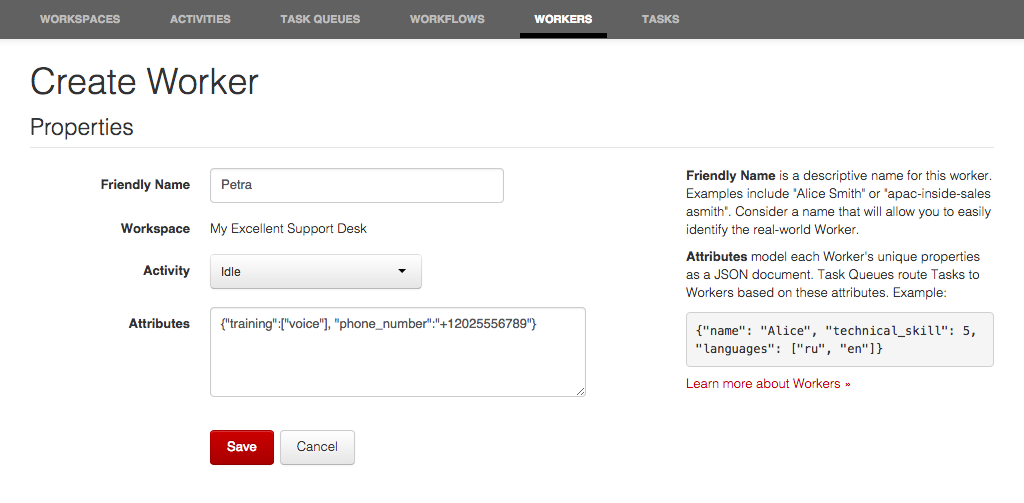The width and height of the screenshot is (1024, 503).
Task: Switch to the Activities tab
Action: pyautogui.click(x=200, y=19)
